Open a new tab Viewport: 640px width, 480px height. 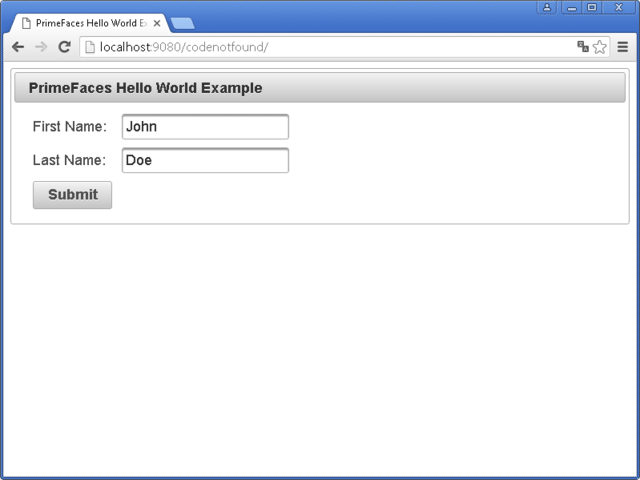(183, 23)
